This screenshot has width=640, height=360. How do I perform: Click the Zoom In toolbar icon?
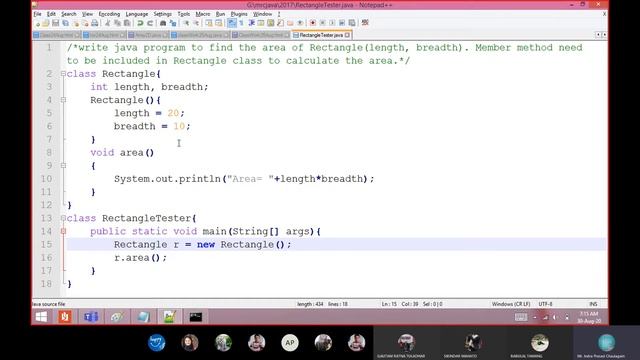[x=187, y=23]
